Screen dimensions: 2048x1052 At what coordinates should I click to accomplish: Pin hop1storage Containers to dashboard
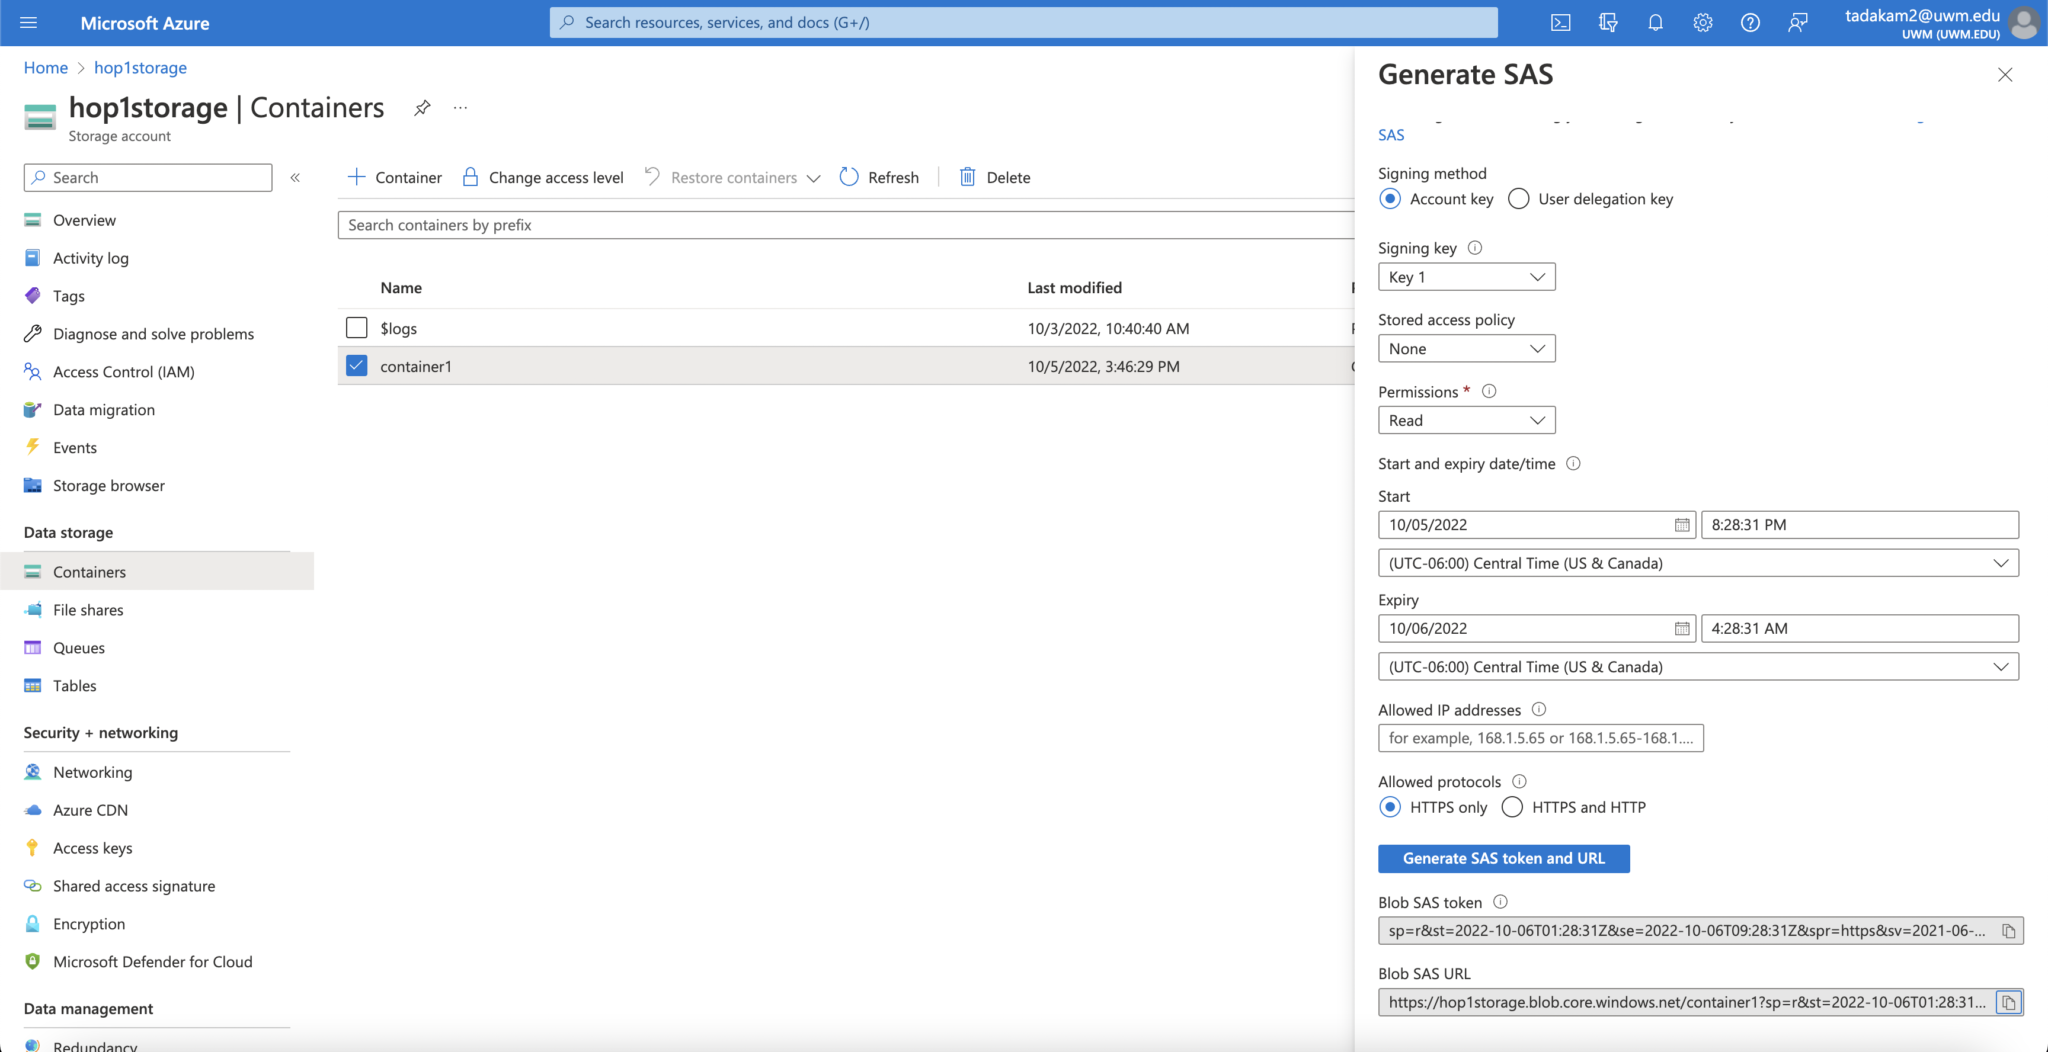pos(422,107)
